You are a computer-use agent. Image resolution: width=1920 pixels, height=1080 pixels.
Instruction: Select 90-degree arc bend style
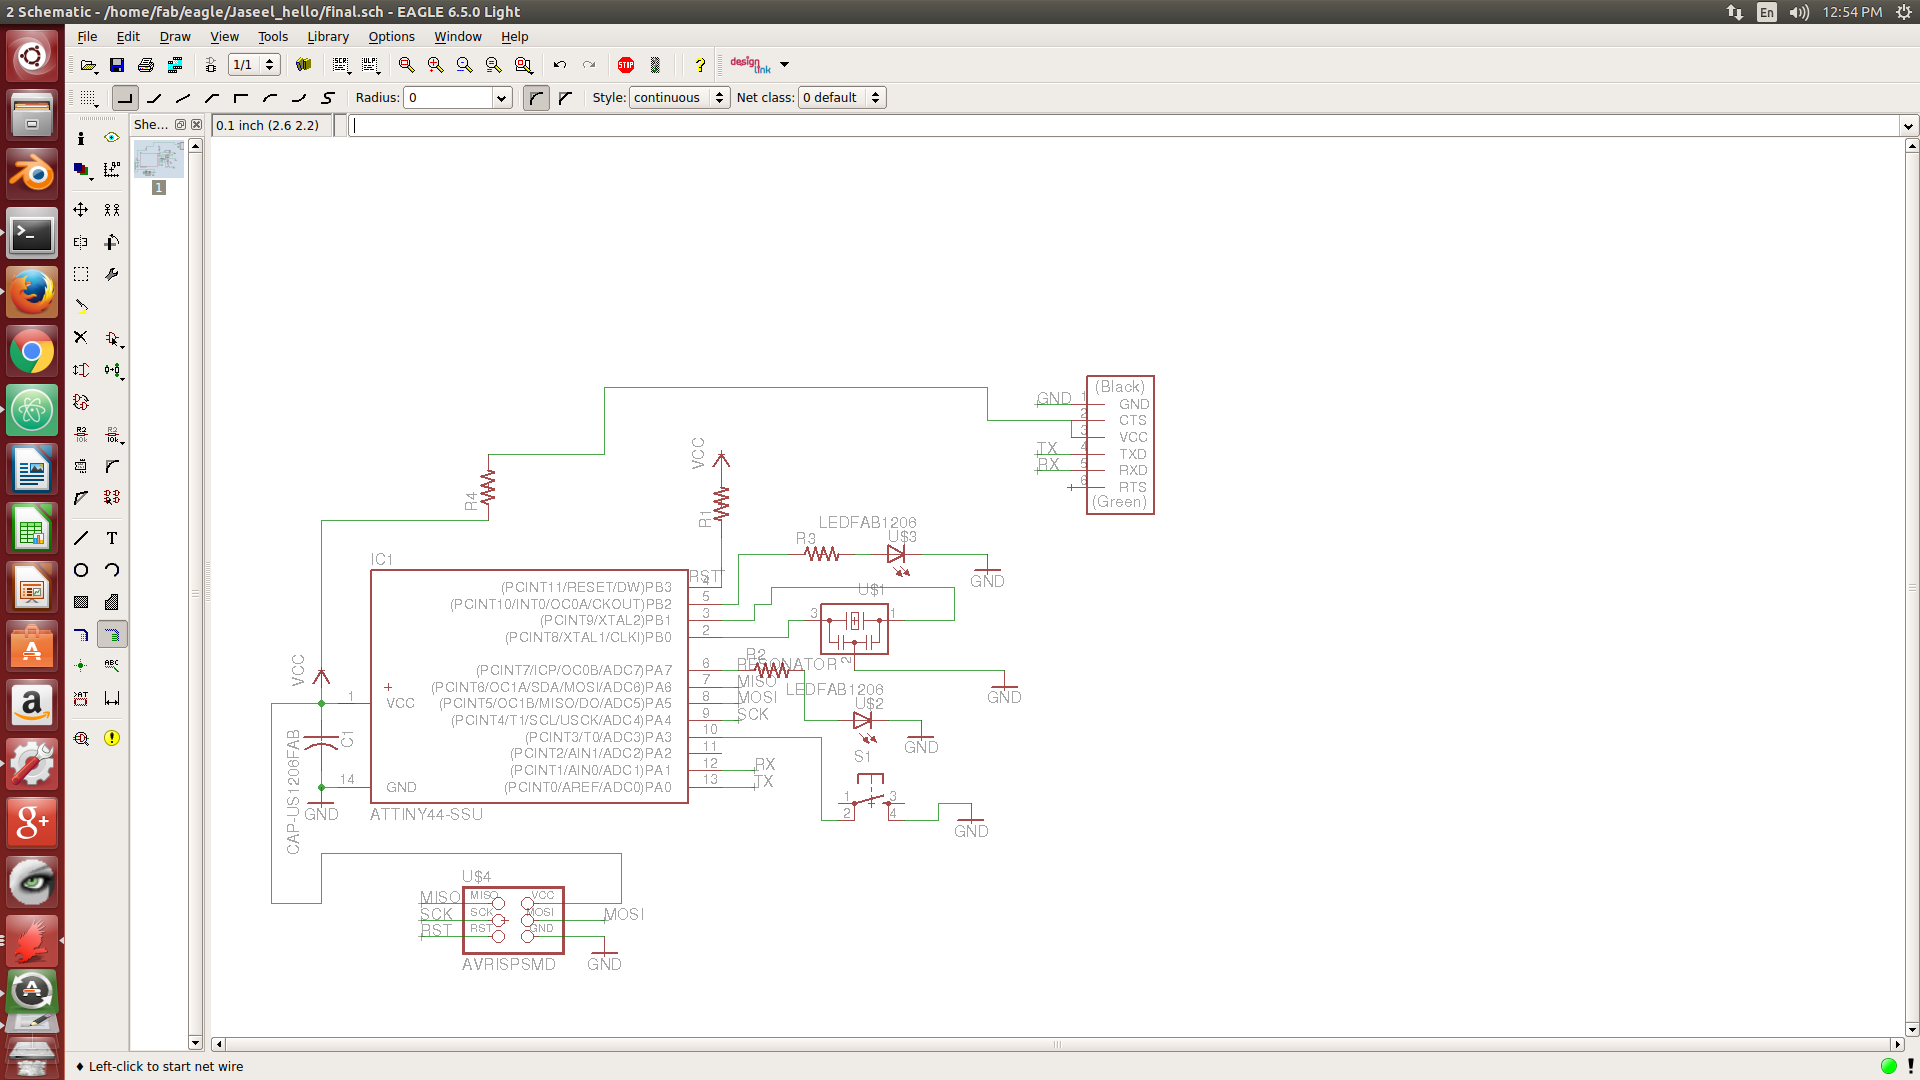tap(270, 98)
